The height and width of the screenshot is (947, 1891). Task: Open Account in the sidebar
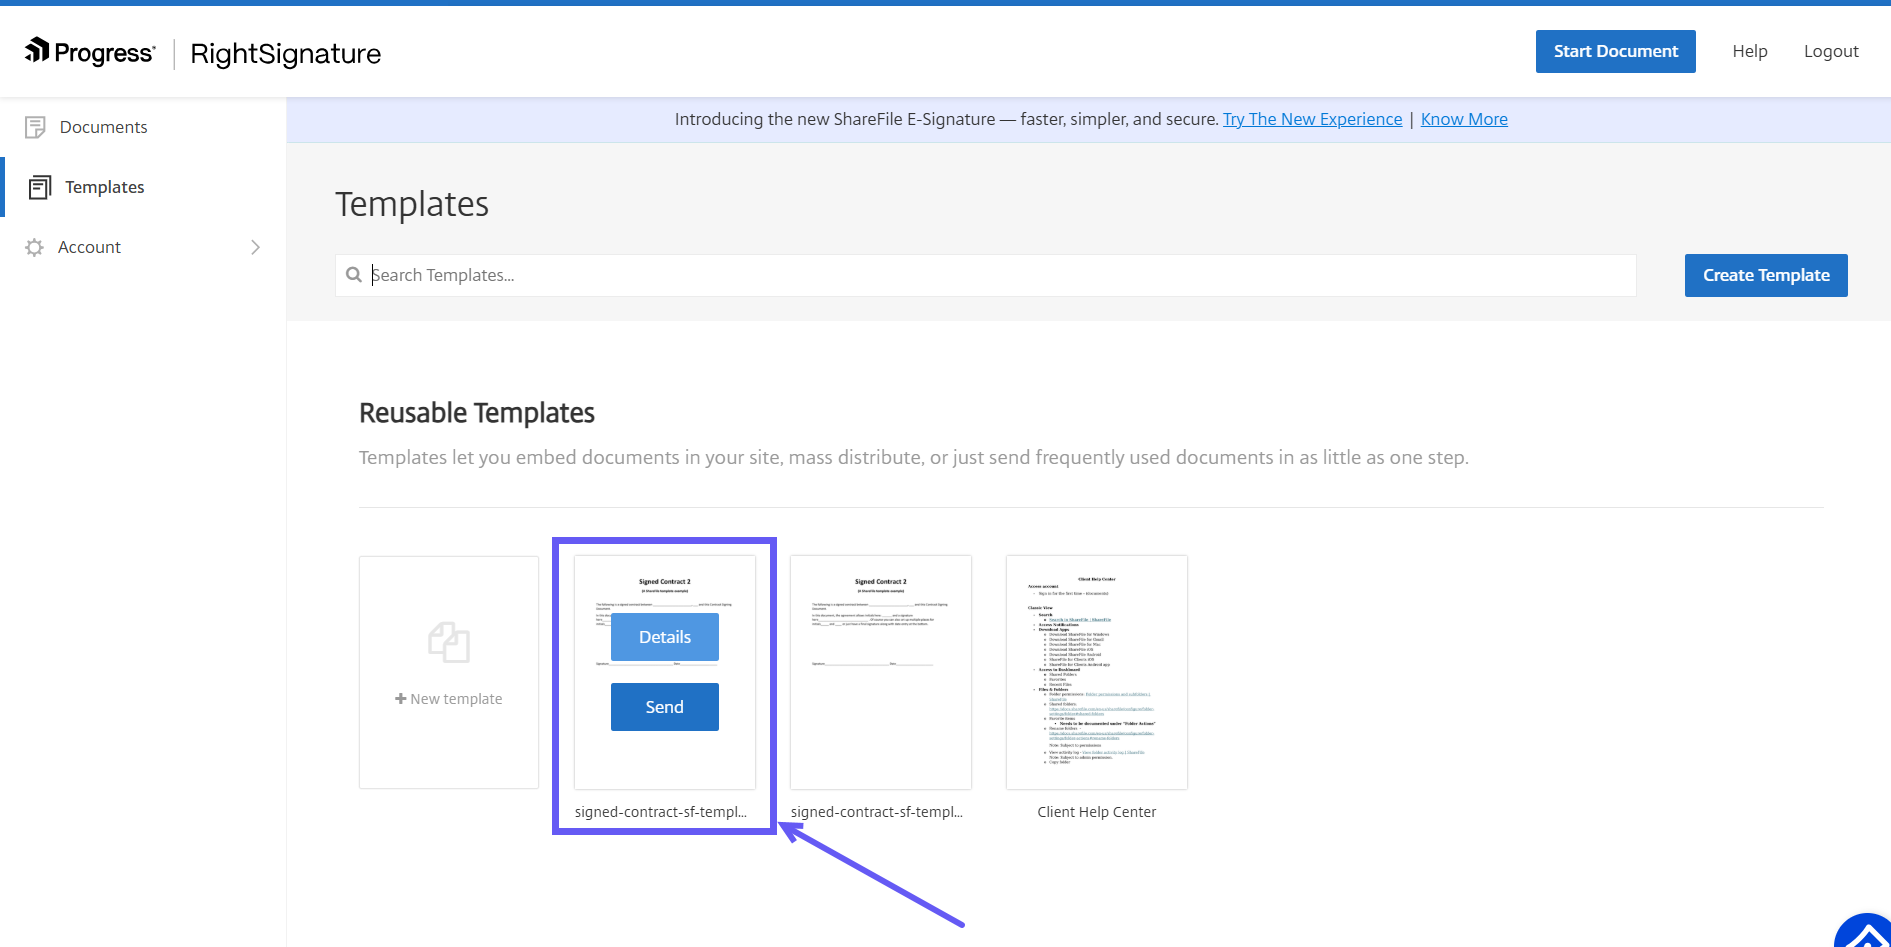tap(90, 247)
